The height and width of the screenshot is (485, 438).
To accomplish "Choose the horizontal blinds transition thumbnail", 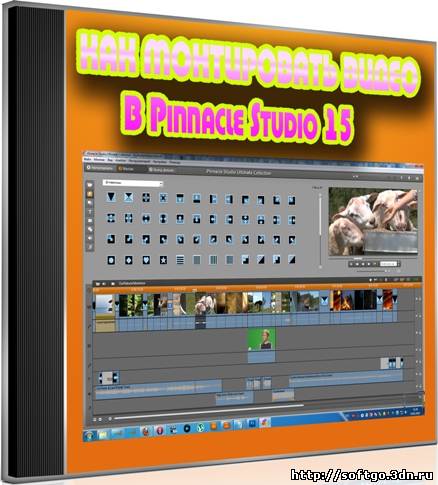I will point(180,260).
